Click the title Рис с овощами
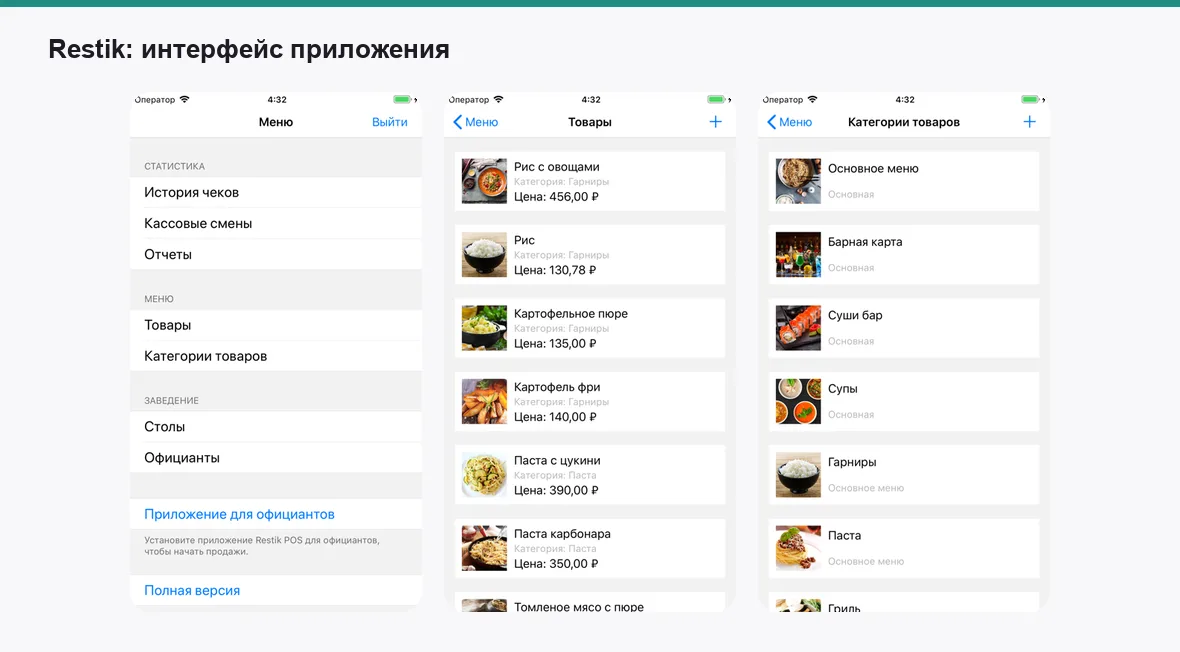1180x652 pixels. click(556, 167)
